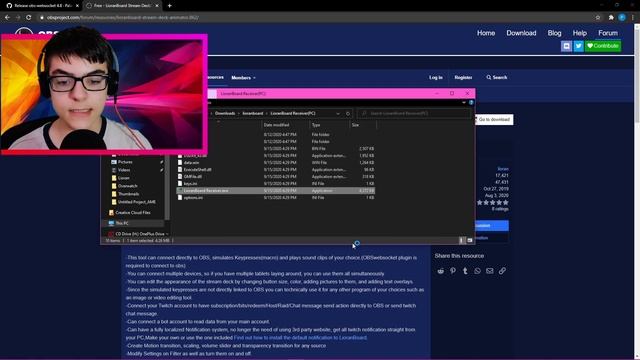Open the Overwatch folder in sidebar
The image size is (640, 360).
[127, 186]
